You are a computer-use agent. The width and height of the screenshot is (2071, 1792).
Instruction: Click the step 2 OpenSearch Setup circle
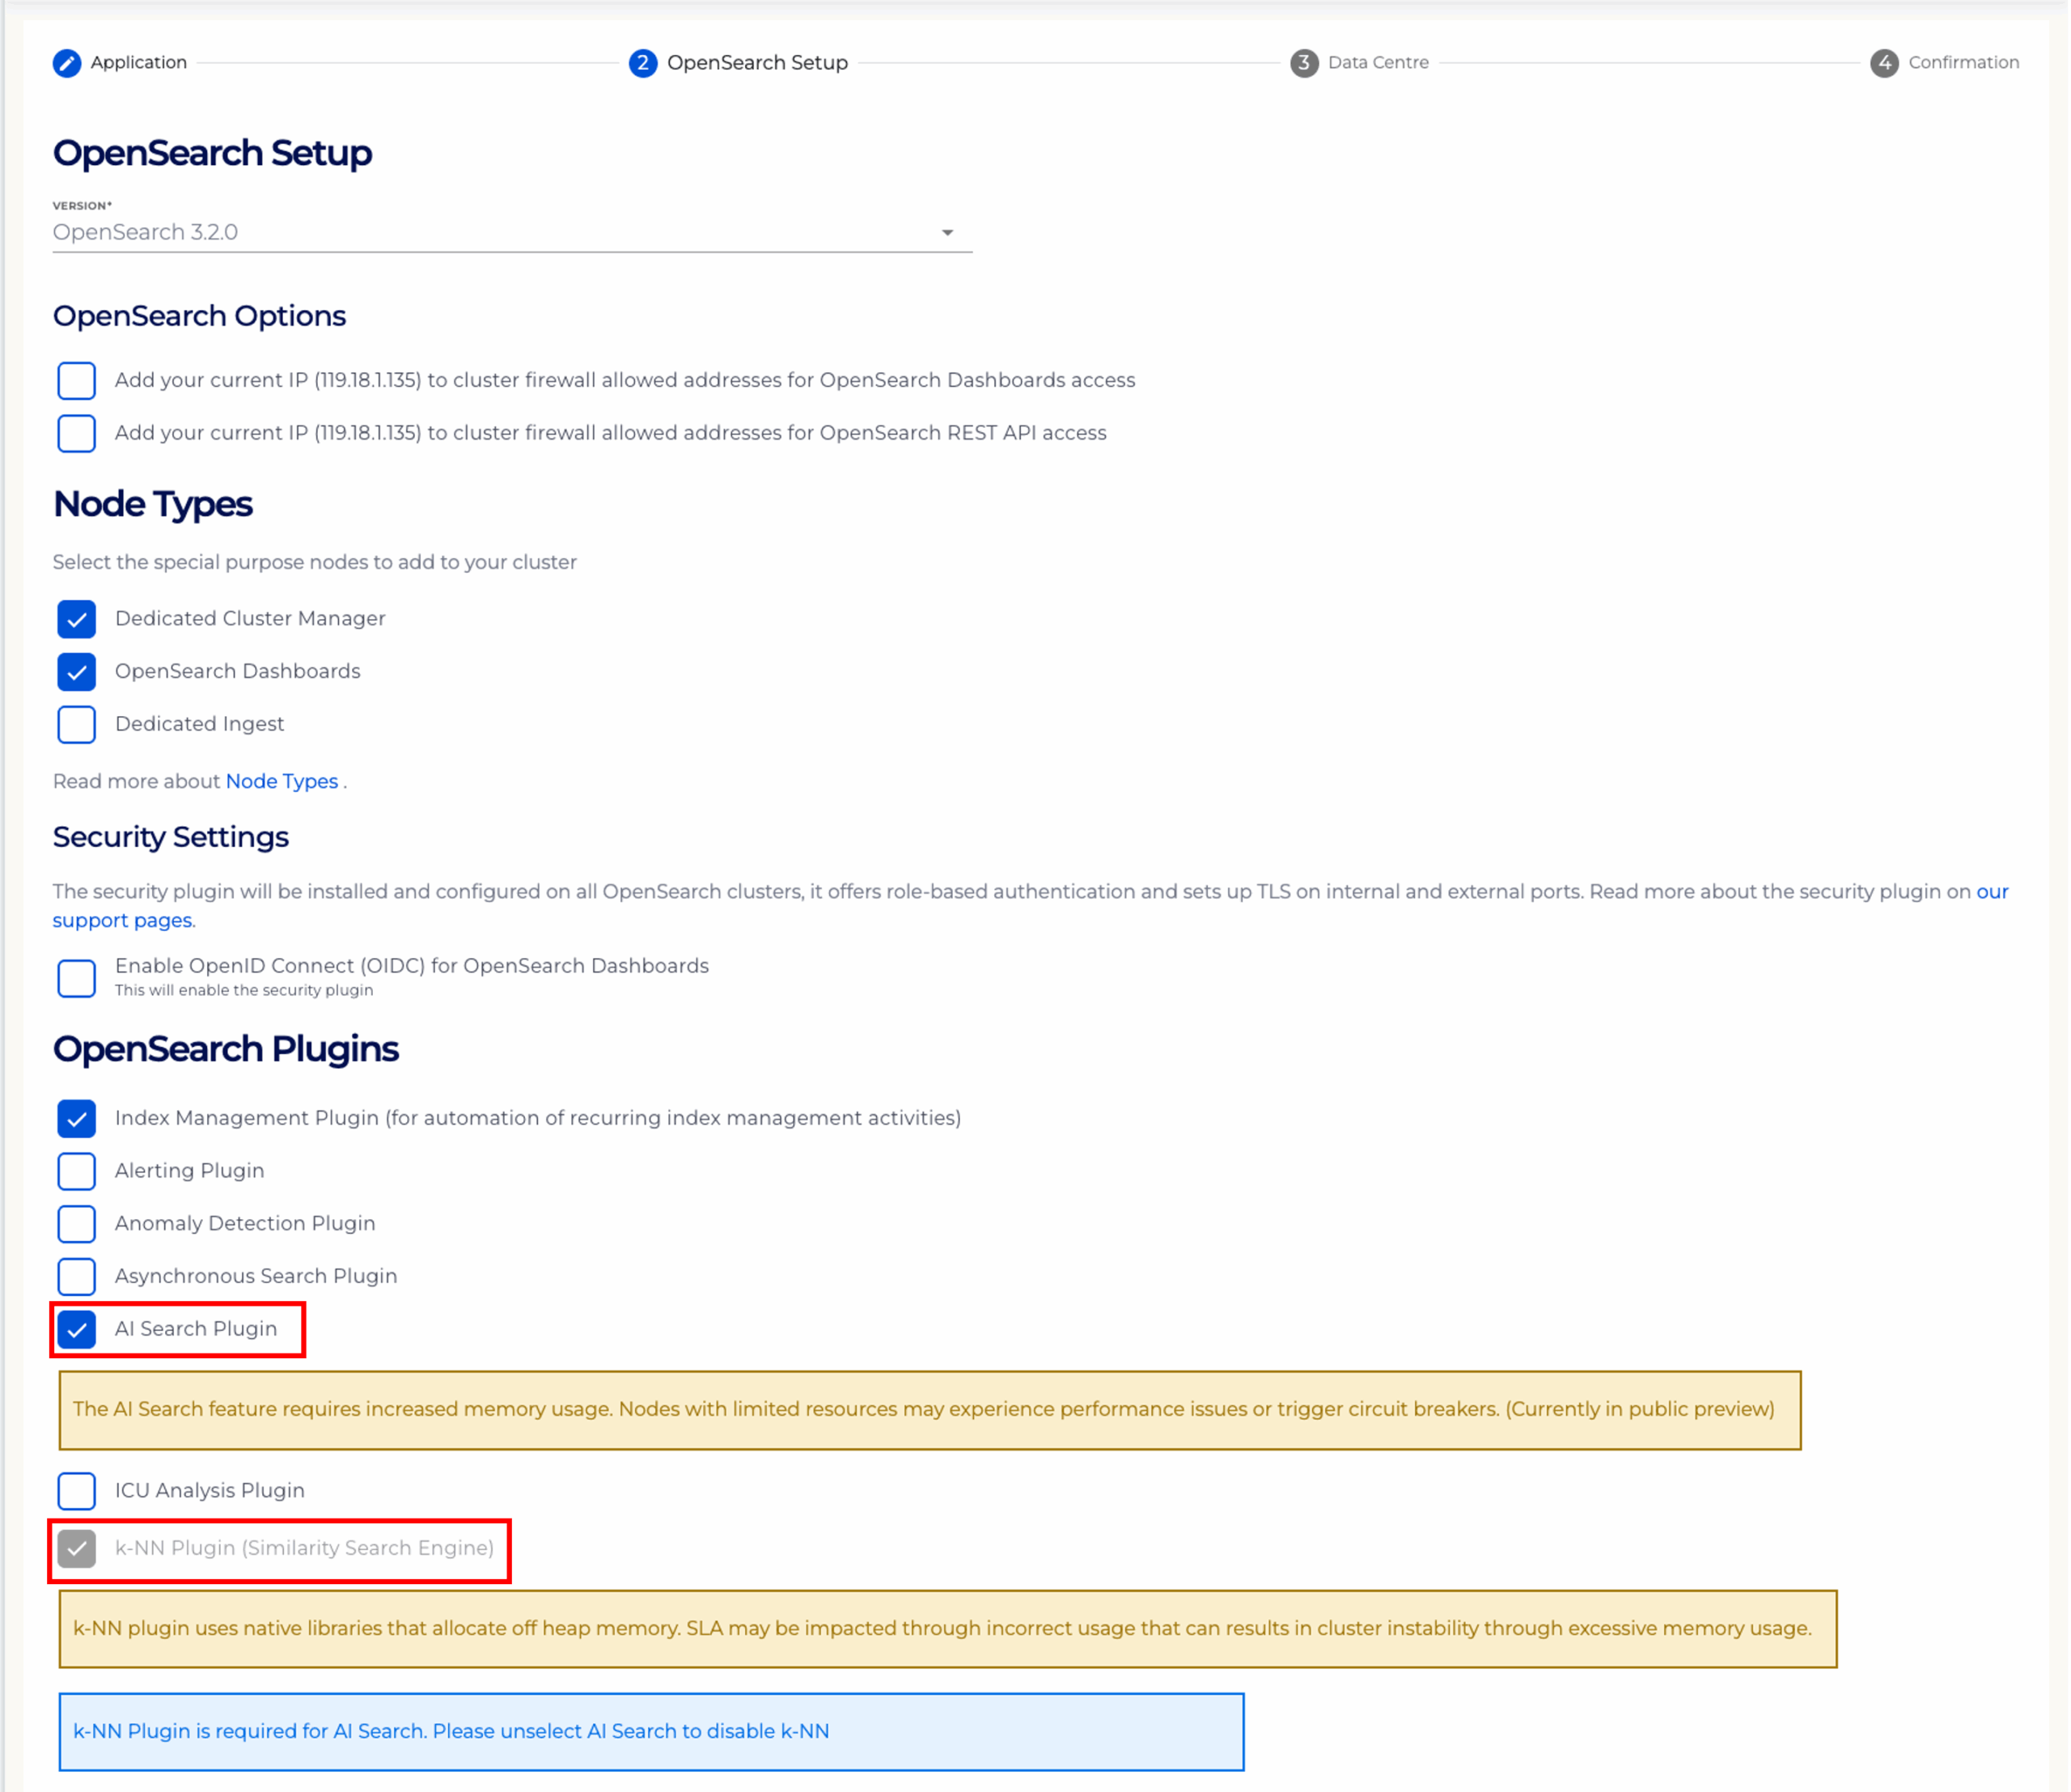pyautogui.click(x=643, y=62)
